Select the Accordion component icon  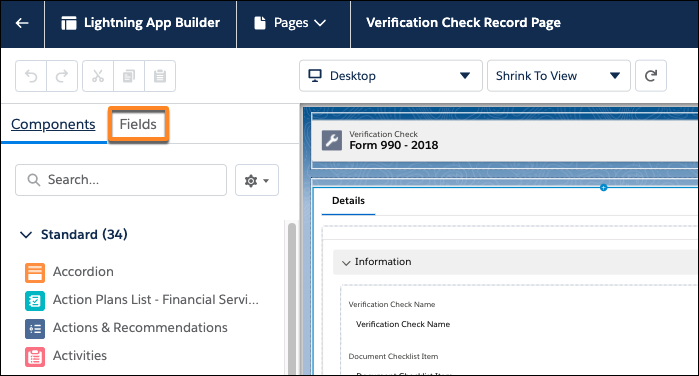(35, 273)
